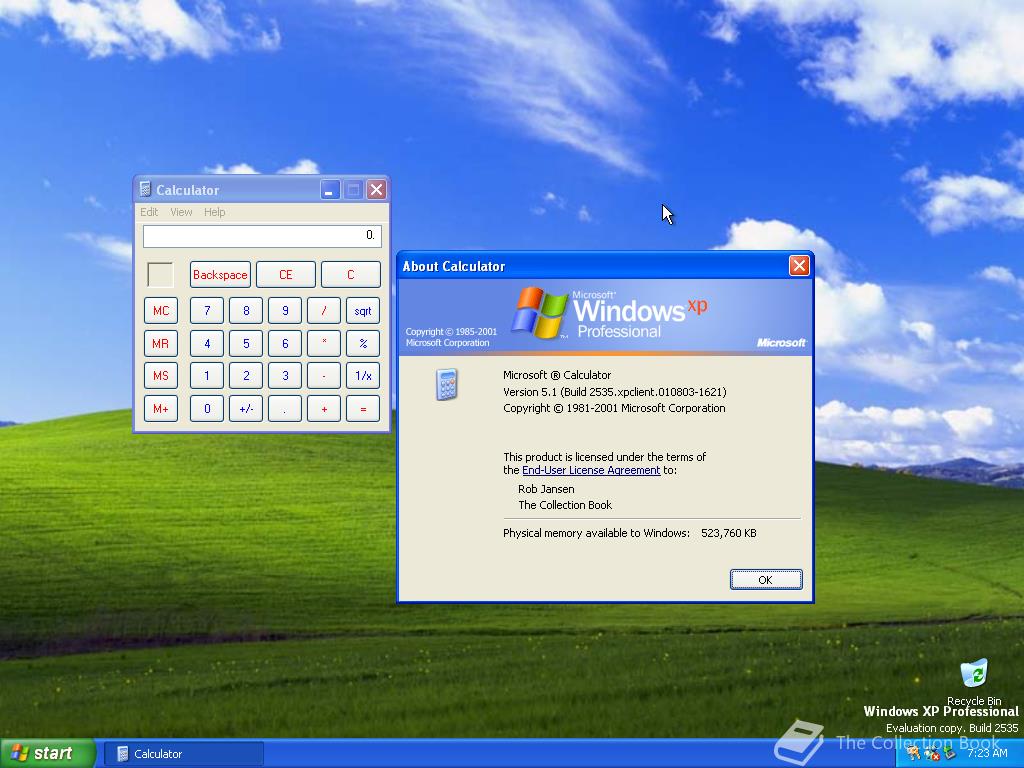This screenshot has width=1024, height=768.
Task: Click the calculator display field
Action: [x=262, y=236]
